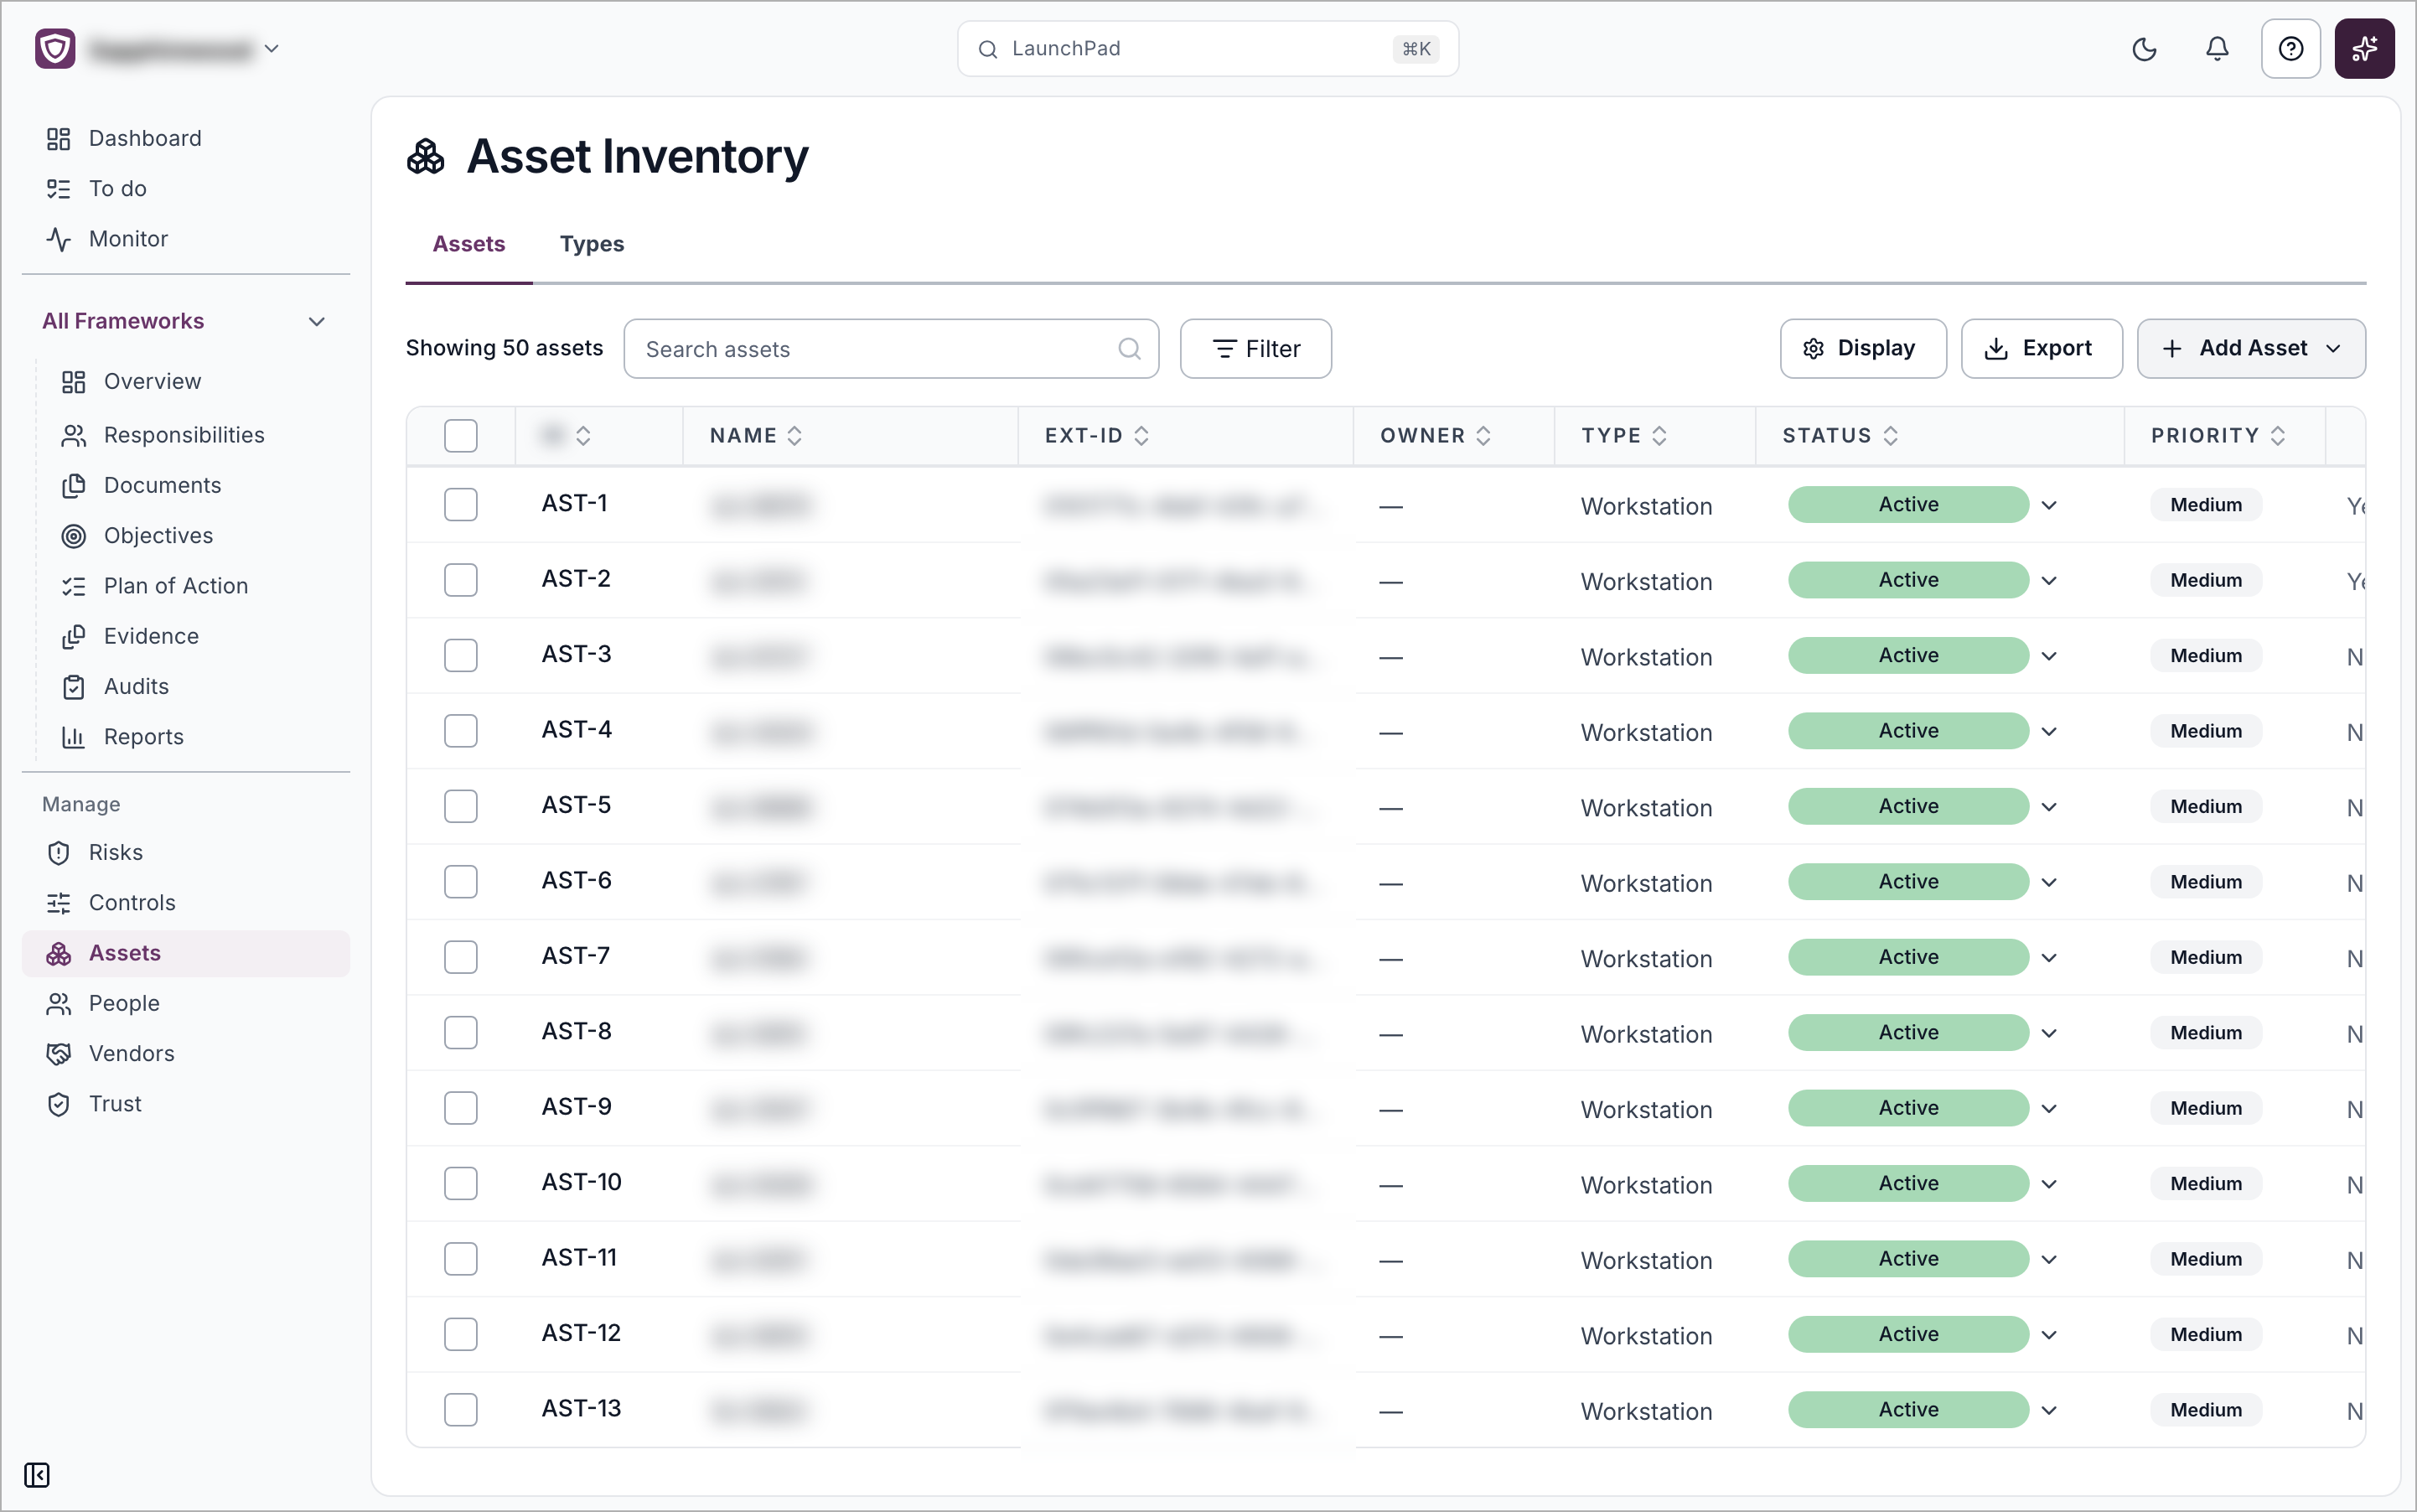2417x1512 pixels.
Task: Sort by PRIORITY column arrows
Action: [x=2277, y=436]
